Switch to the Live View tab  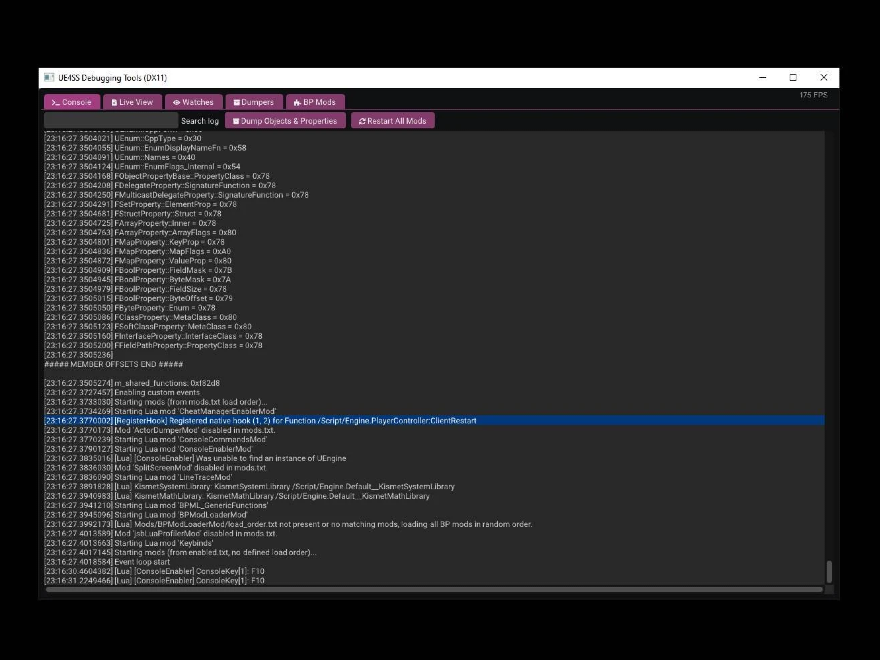tap(132, 102)
